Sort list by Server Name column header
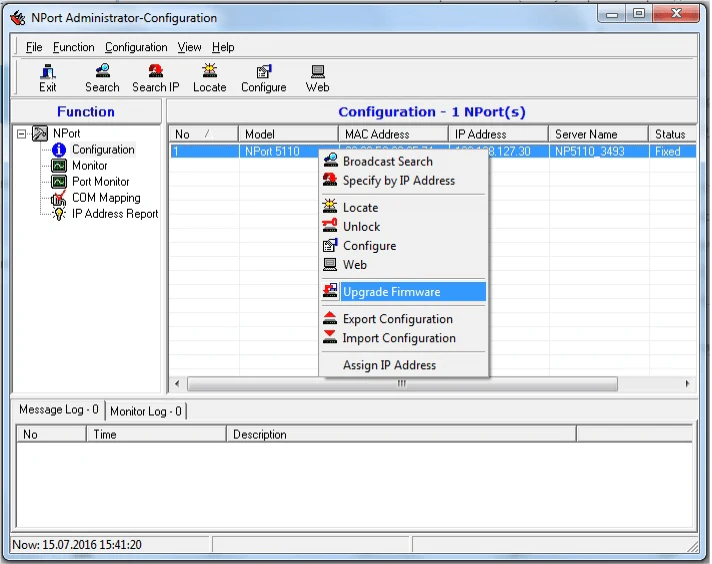This screenshot has height=564, width=712. coord(586,134)
